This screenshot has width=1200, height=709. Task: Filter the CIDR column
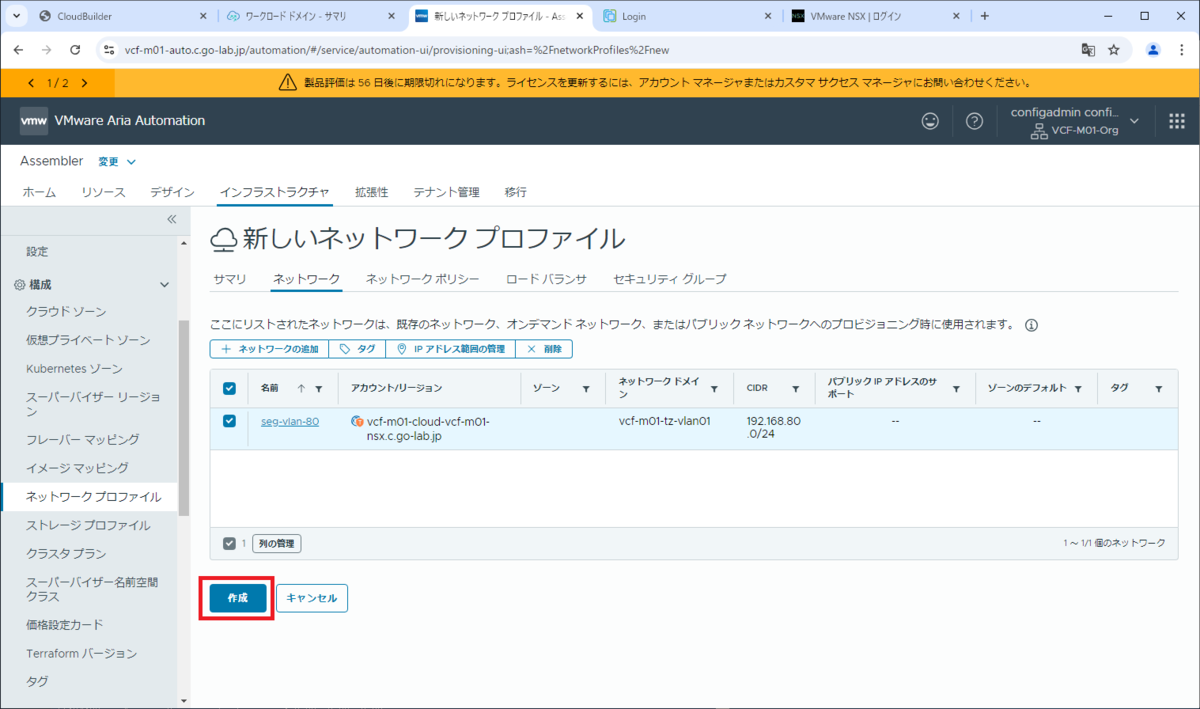coord(796,389)
